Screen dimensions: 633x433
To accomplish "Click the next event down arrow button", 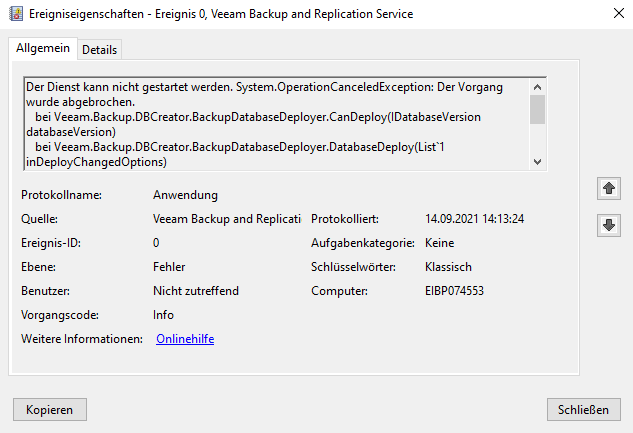I will tap(607, 225).
